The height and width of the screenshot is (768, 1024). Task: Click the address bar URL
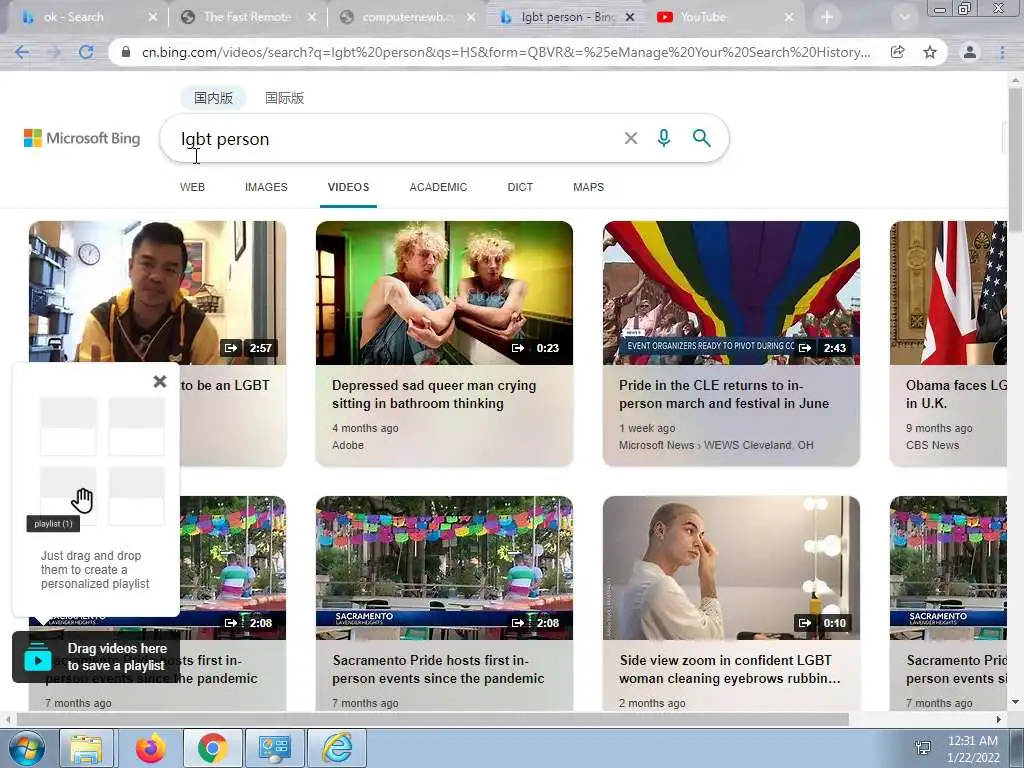(506, 52)
